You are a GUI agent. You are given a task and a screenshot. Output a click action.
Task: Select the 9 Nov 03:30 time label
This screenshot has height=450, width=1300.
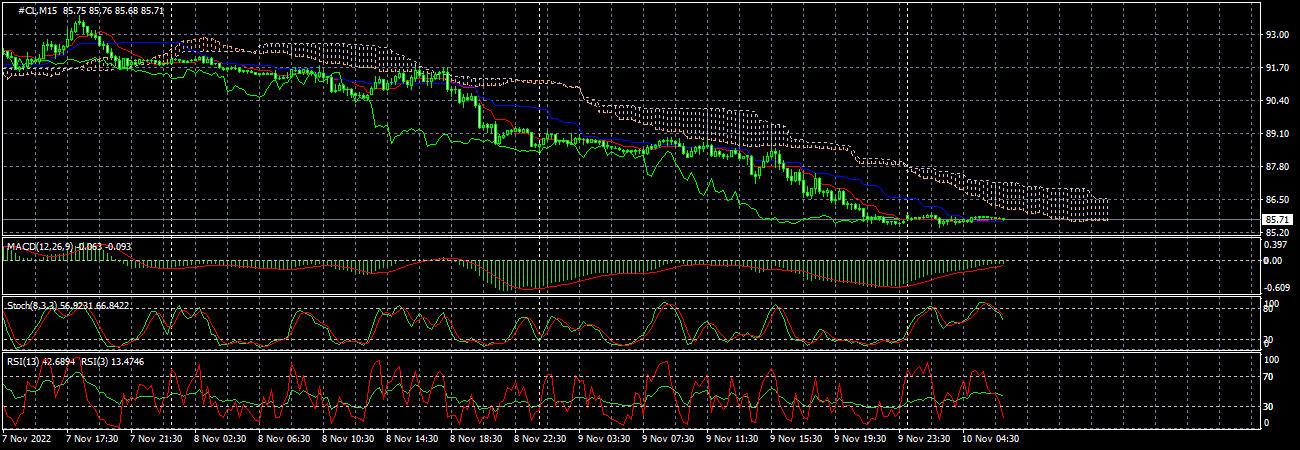(x=606, y=438)
